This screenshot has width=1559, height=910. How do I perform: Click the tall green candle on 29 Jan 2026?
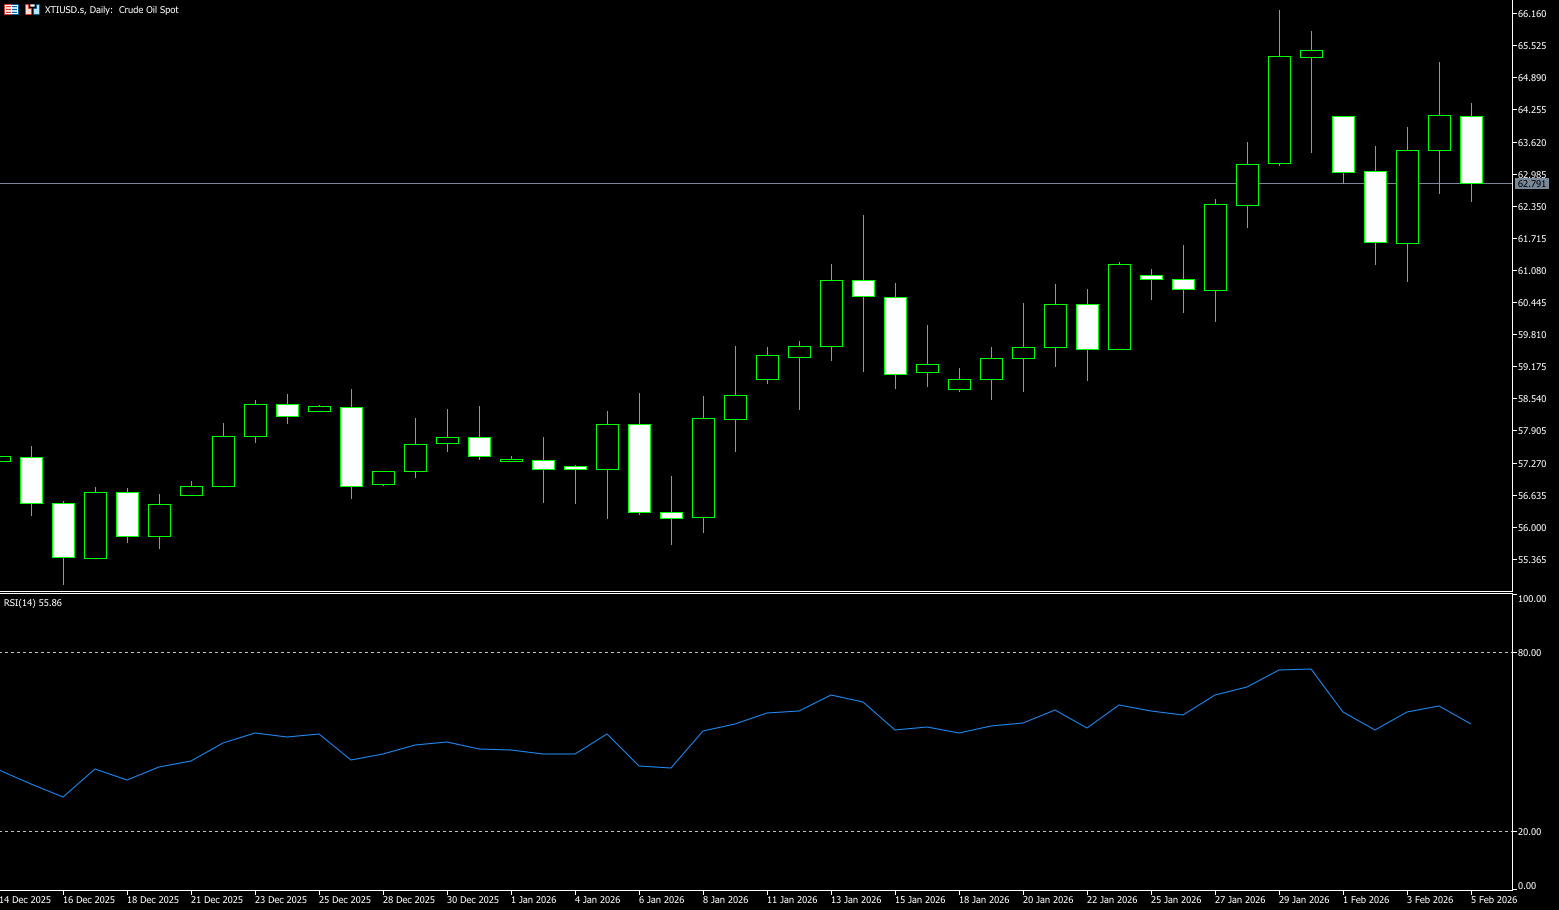[1279, 110]
